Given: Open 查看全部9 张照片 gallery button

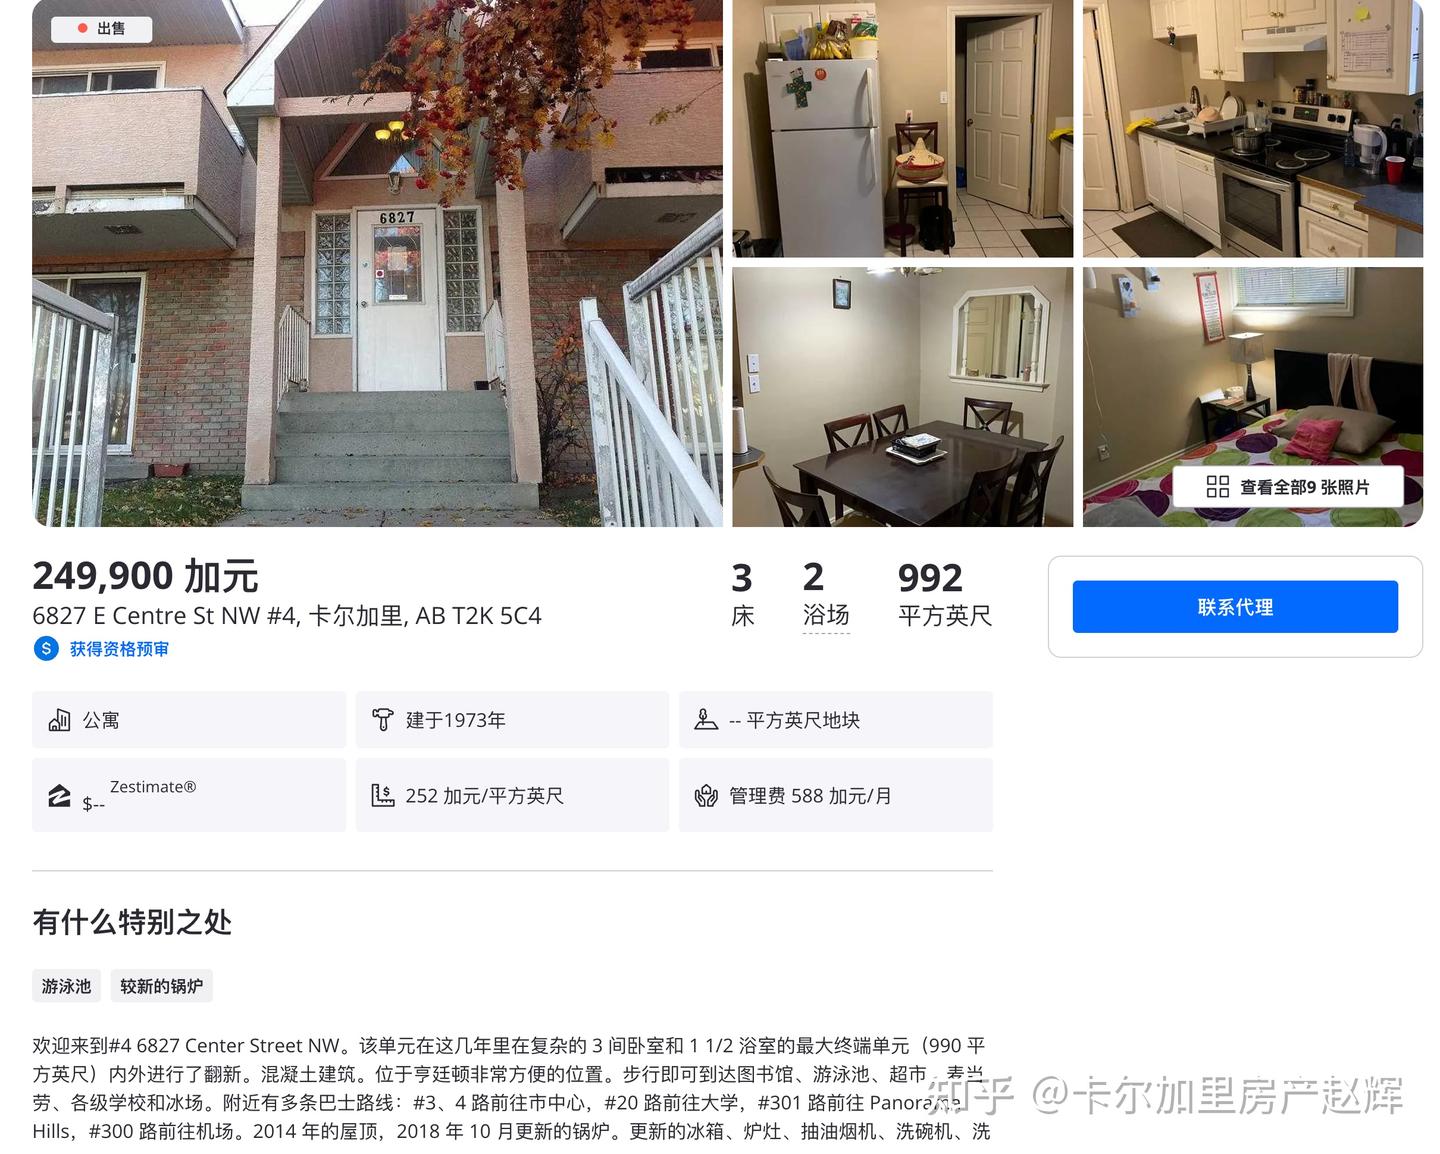Looking at the screenshot, I should pos(1288,487).
